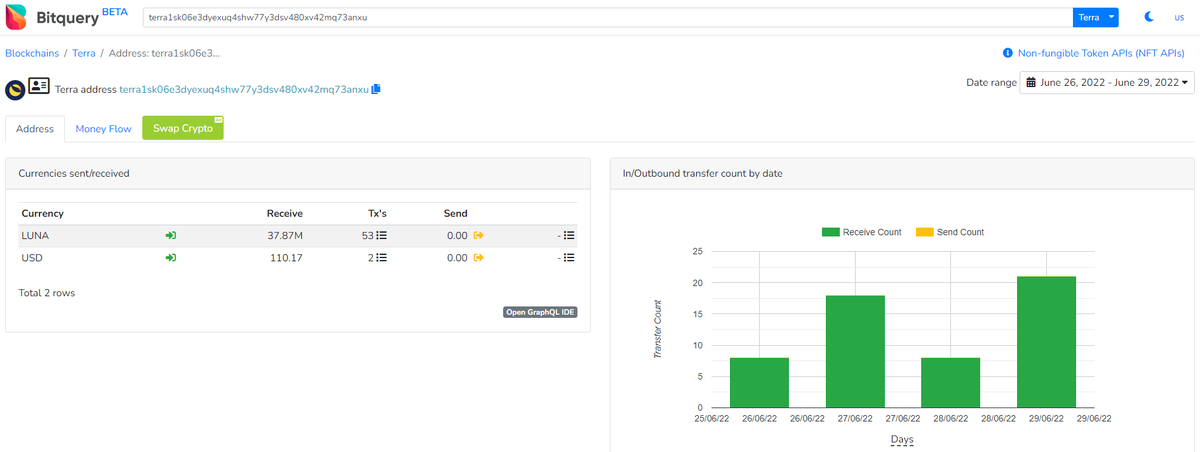Open the USD sent transactions list icon

click(x=569, y=258)
